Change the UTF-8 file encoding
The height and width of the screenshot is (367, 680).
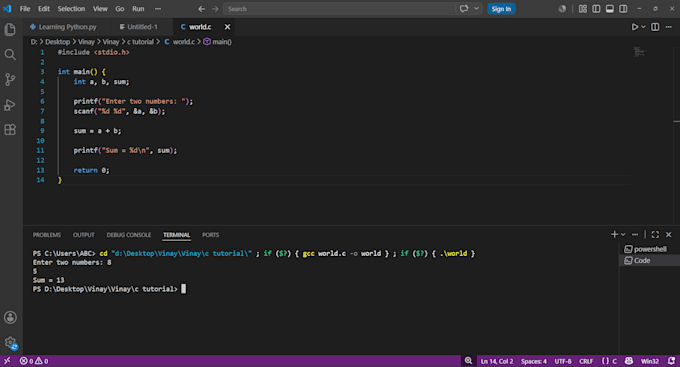[x=563, y=361]
